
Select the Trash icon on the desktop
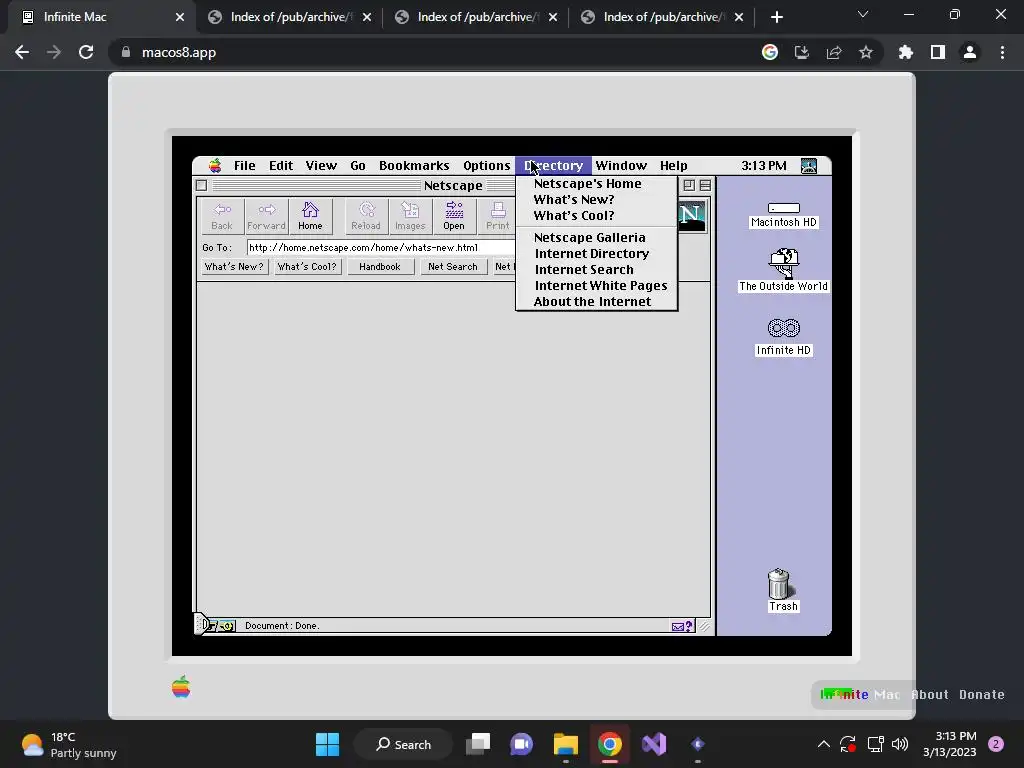pyautogui.click(x=782, y=590)
